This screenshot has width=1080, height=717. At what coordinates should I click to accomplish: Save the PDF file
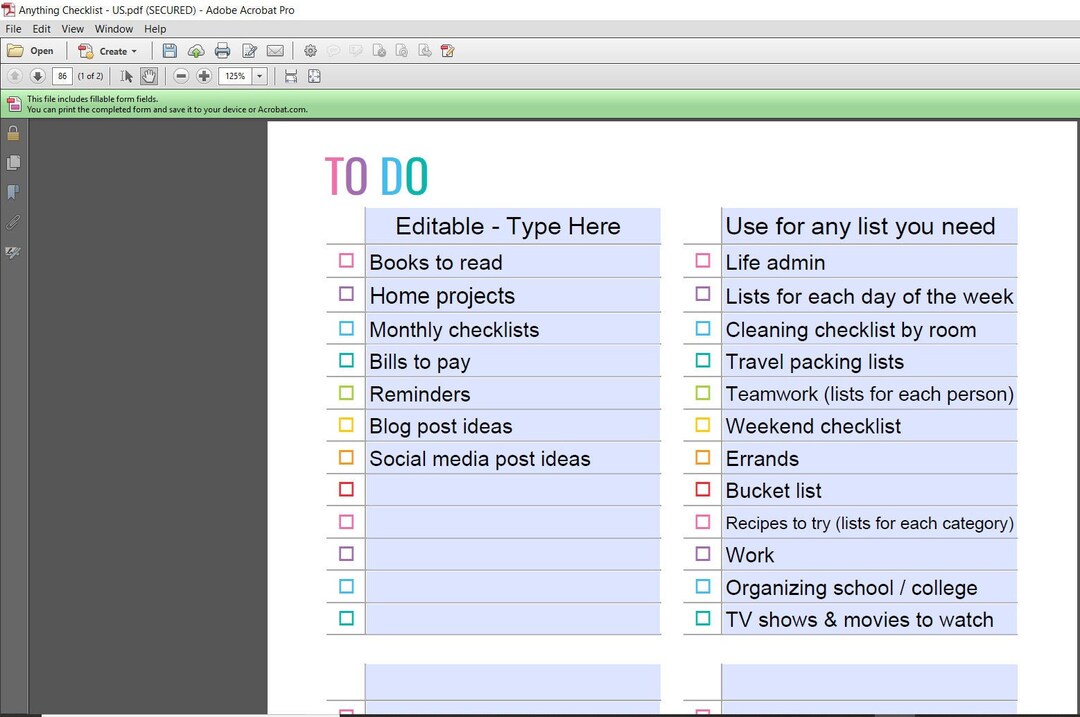tap(168, 51)
